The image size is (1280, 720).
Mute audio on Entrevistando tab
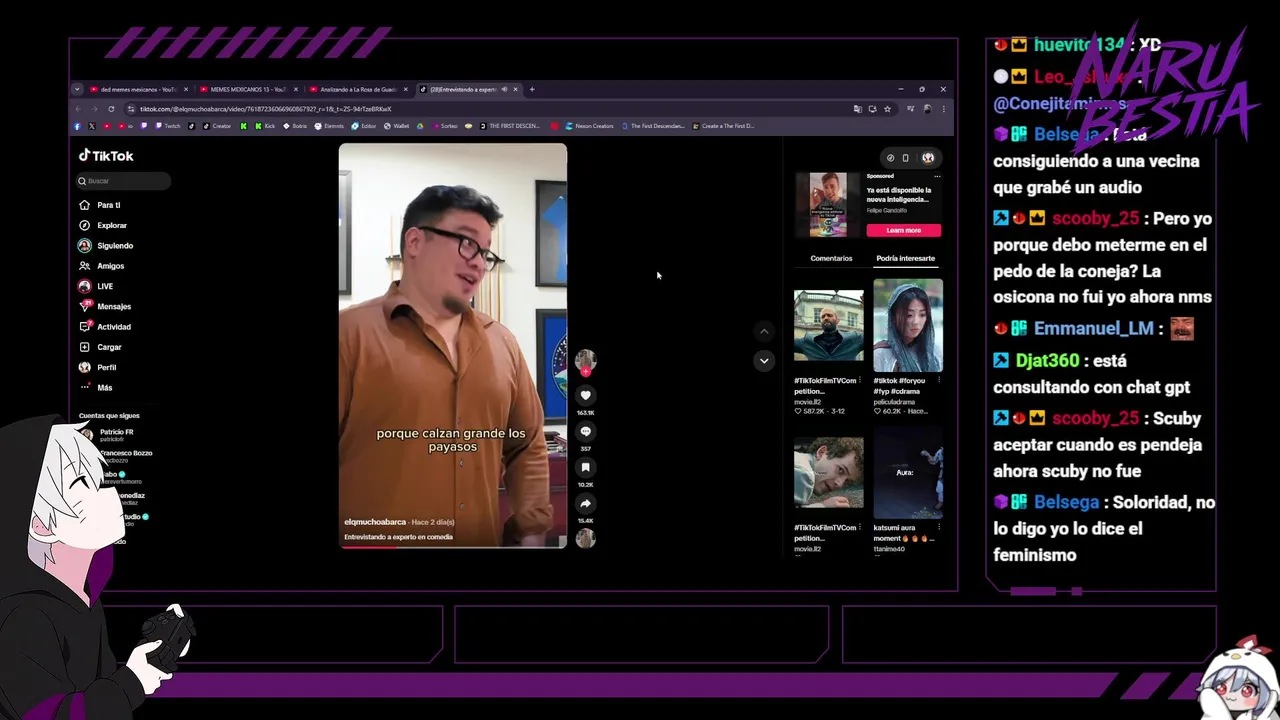pos(504,89)
